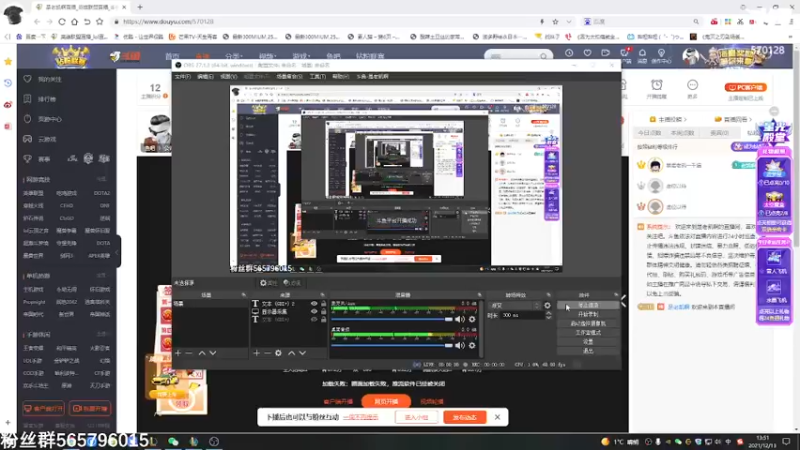Go to browser home page icon
This screenshot has height=450, width=800.
click(74, 21)
